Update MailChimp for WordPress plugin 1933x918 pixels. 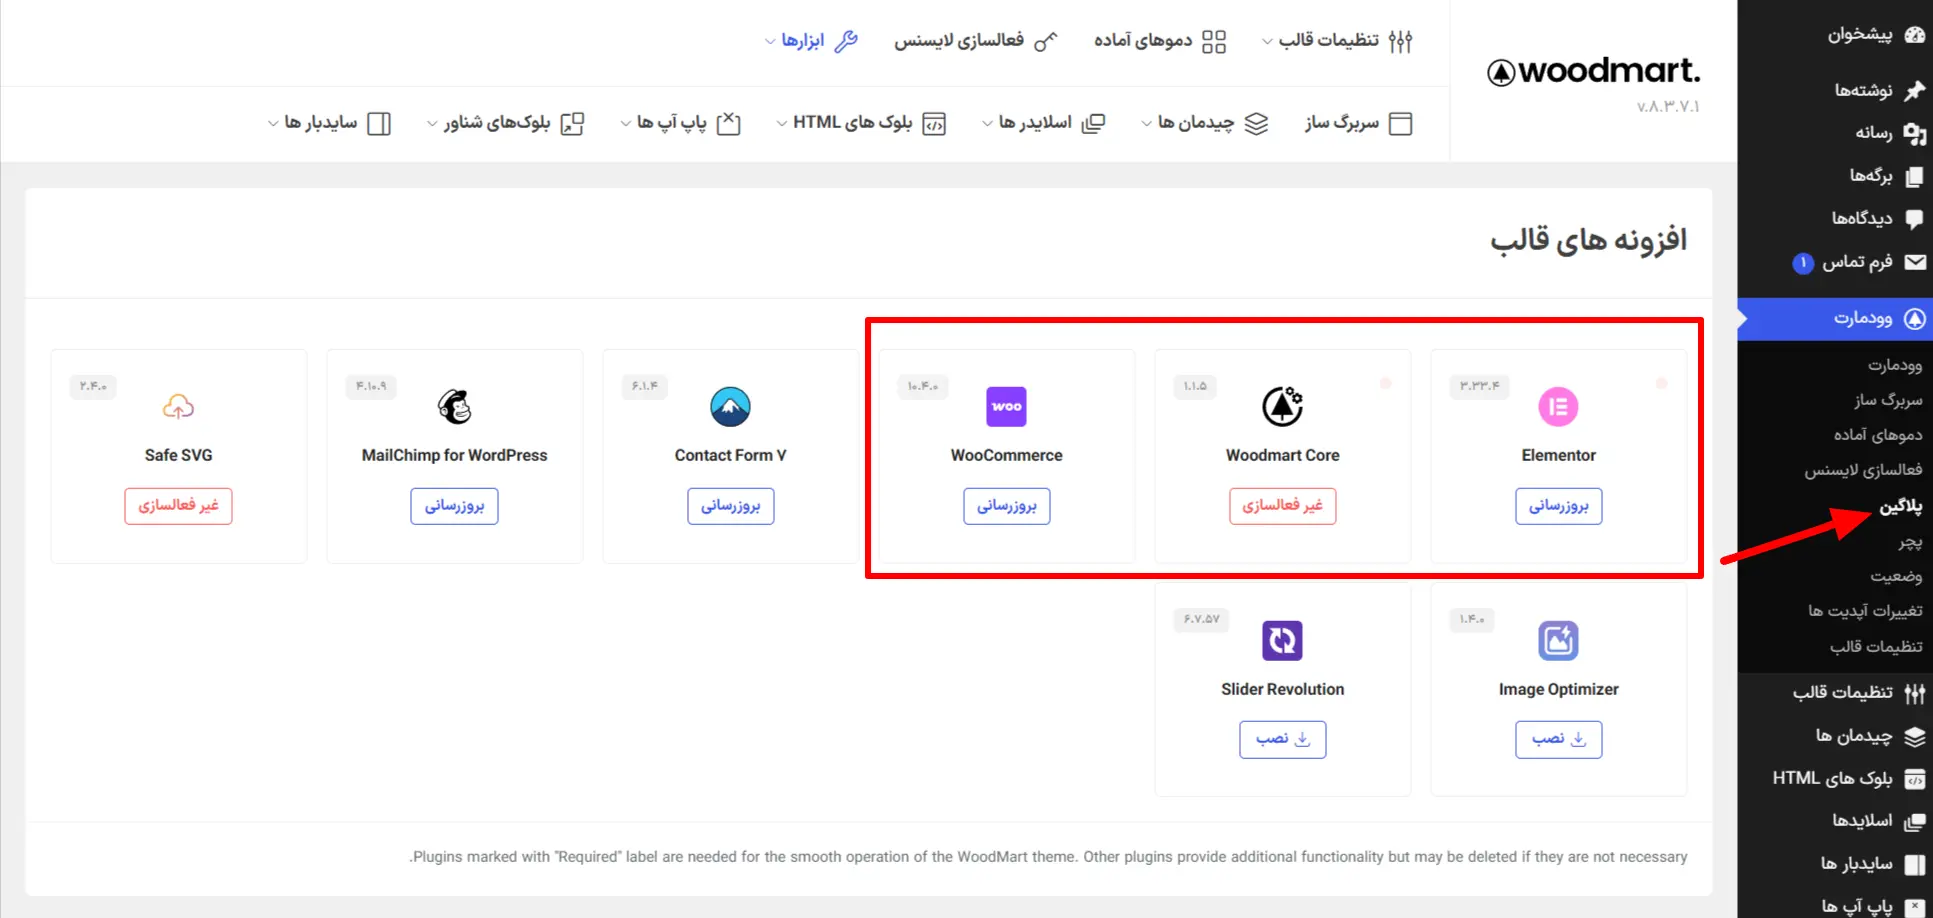(454, 506)
